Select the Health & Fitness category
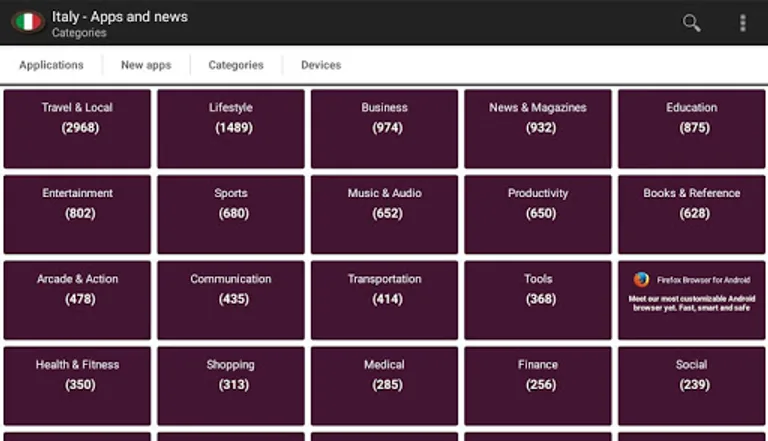Image resolution: width=768 pixels, height=441 pixels. coord(77,386)
